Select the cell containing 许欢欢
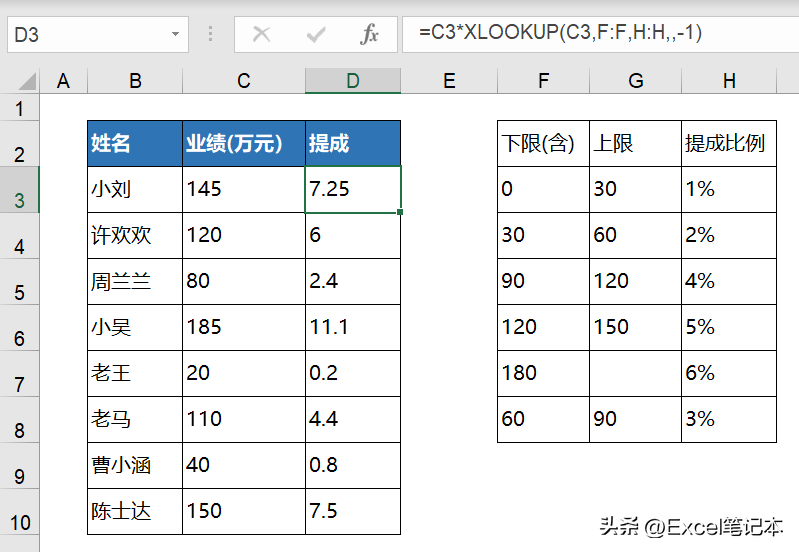Image resolution: width=799 pixels, height=552 pixels. point(135,236)
